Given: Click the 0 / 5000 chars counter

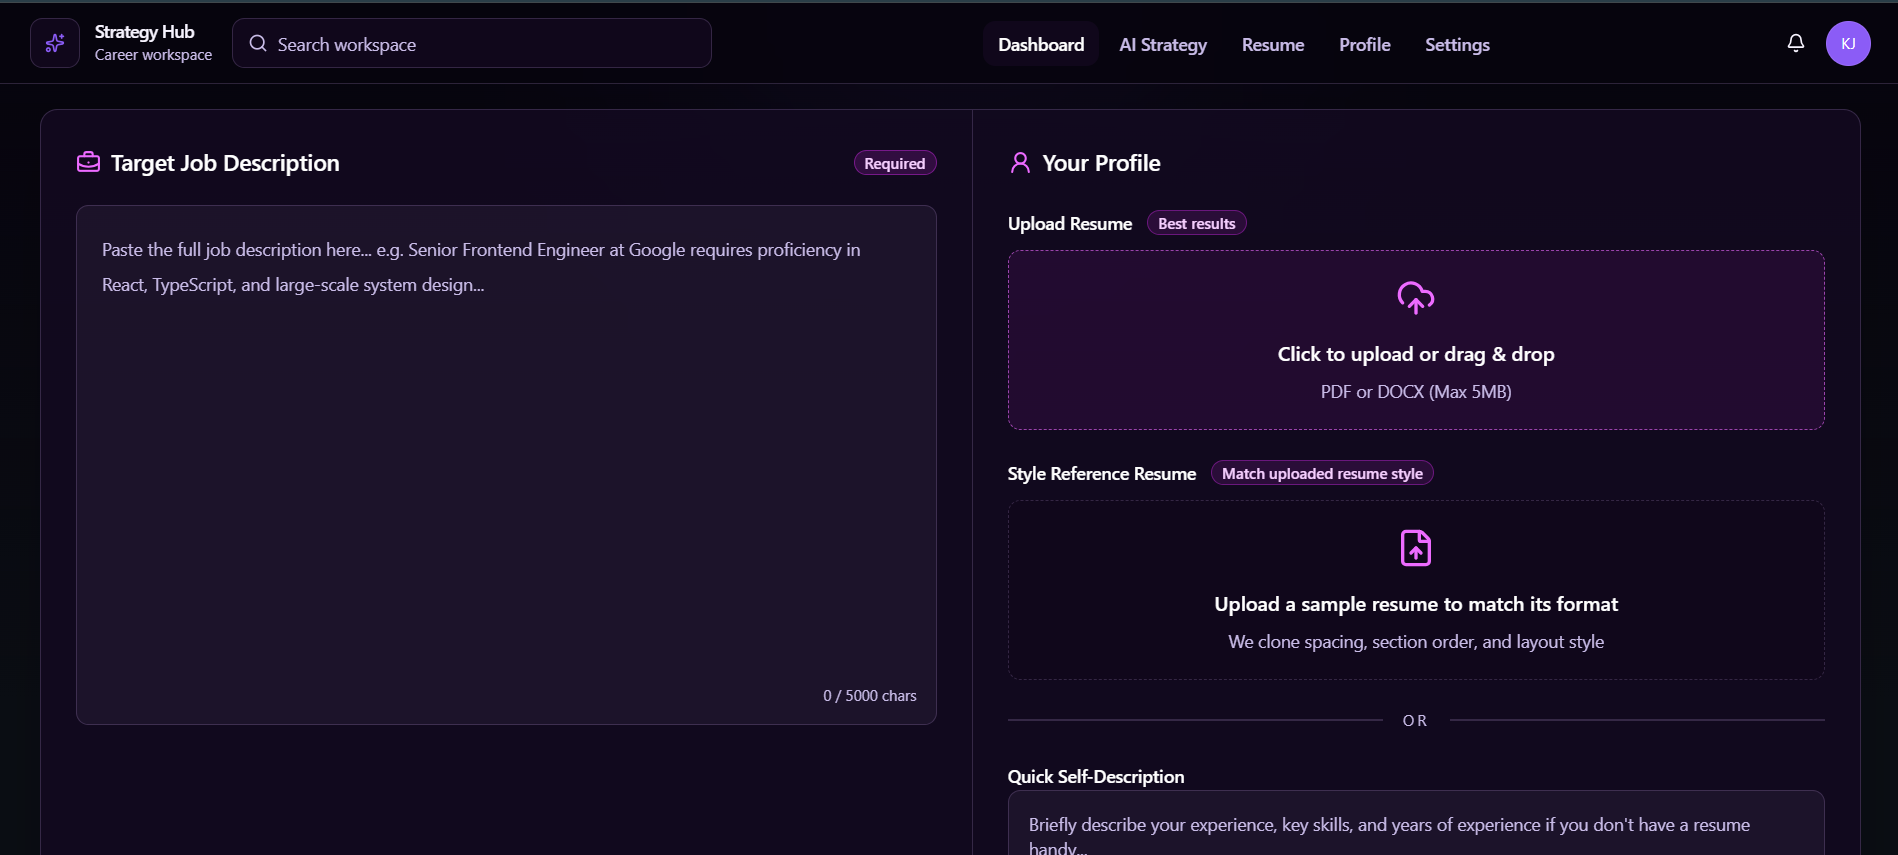Looking at the screenshot, I should [x=870, y=696].
